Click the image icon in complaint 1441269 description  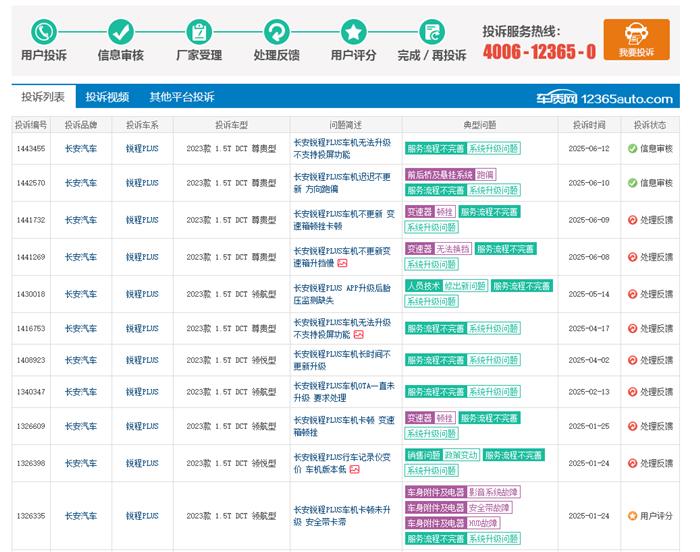342,263
